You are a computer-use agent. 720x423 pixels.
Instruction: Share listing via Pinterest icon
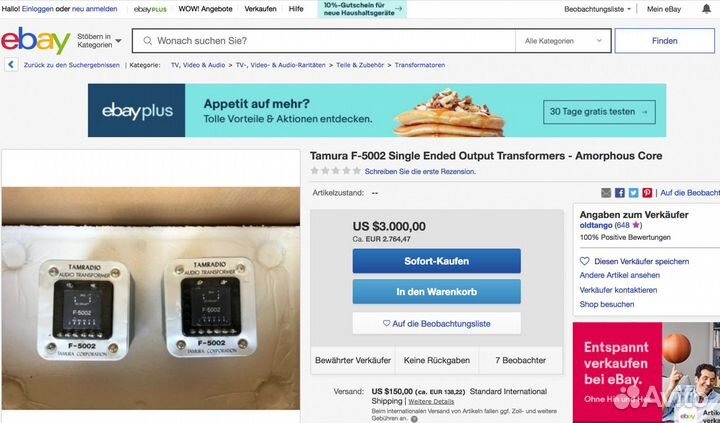click(x=647, y=193)
